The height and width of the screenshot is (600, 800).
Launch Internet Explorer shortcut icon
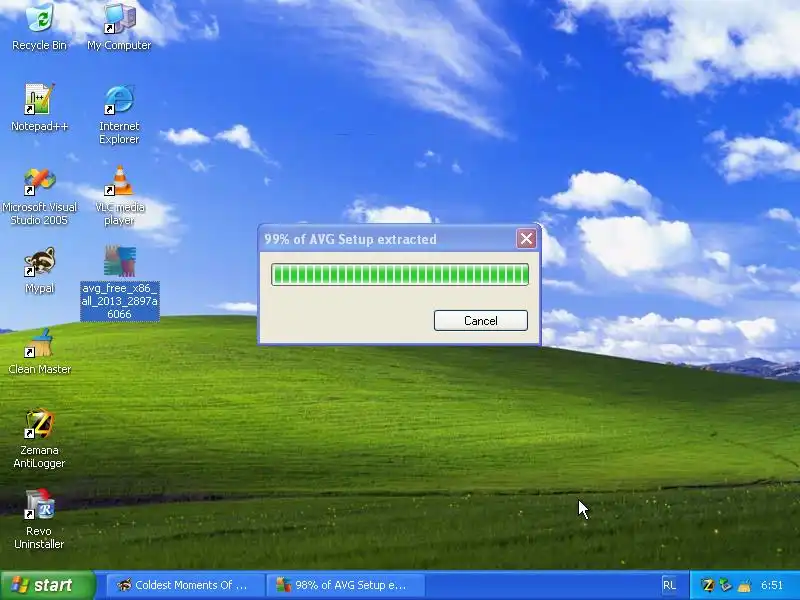119,114
